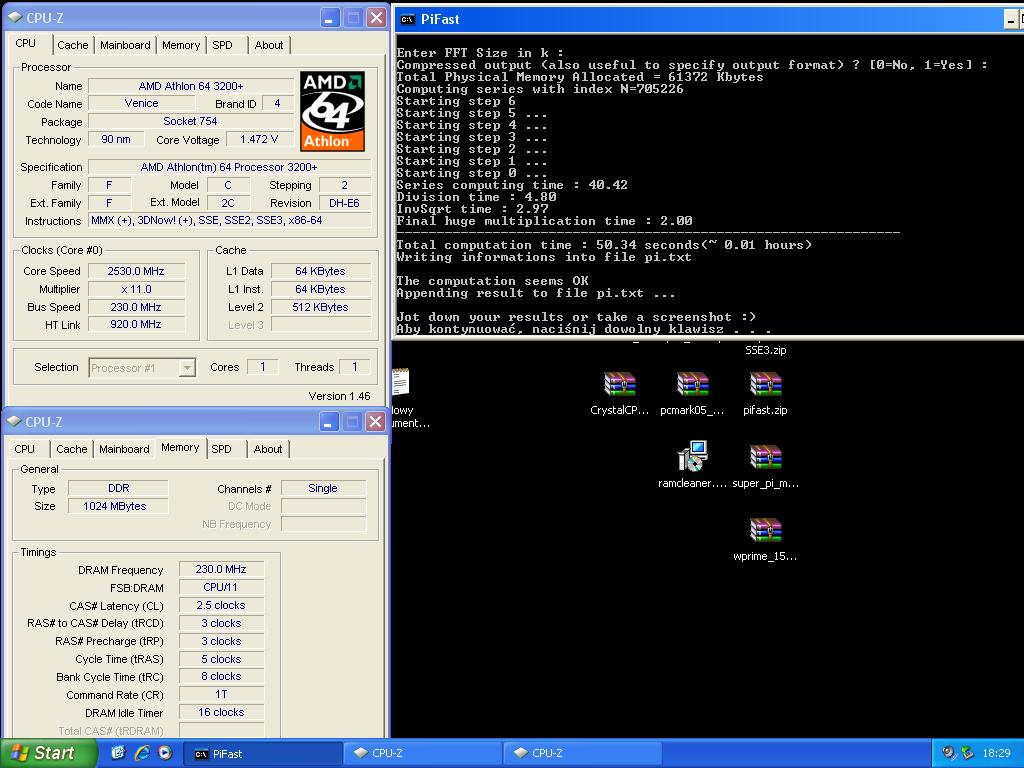Click the Total computation time line in PiFast
This screenshot has height=768, width=1024.
604,245
